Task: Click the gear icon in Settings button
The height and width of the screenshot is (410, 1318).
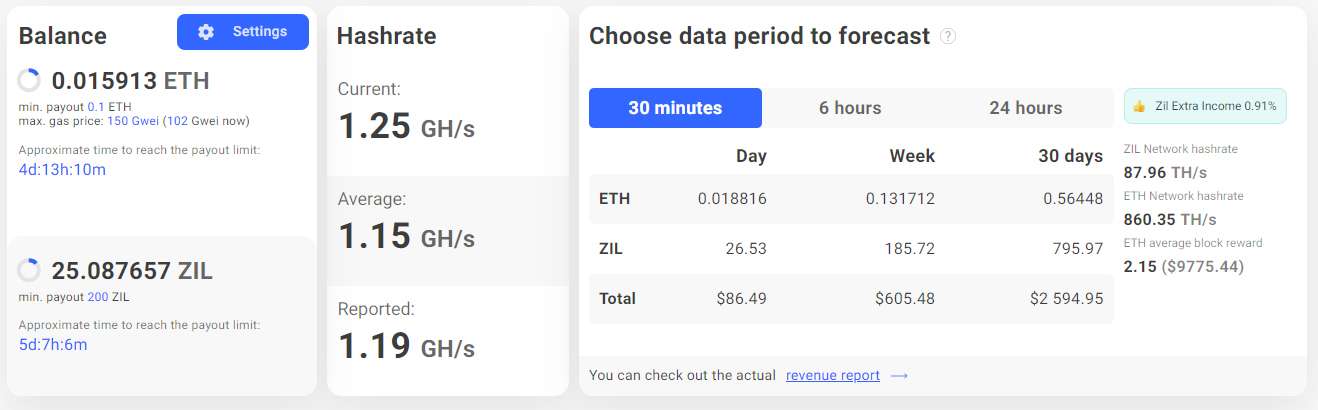Action: (206, 32)
